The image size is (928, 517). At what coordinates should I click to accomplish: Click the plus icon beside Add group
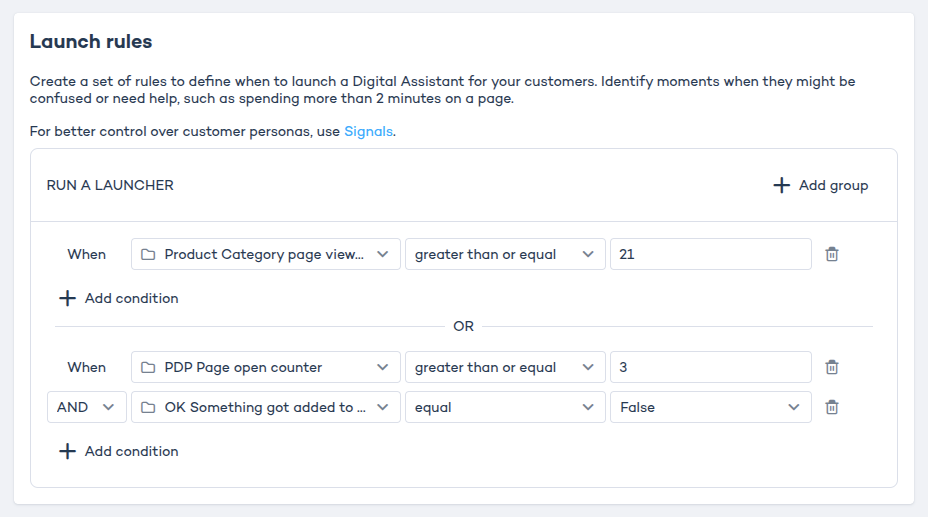[782, 185]
